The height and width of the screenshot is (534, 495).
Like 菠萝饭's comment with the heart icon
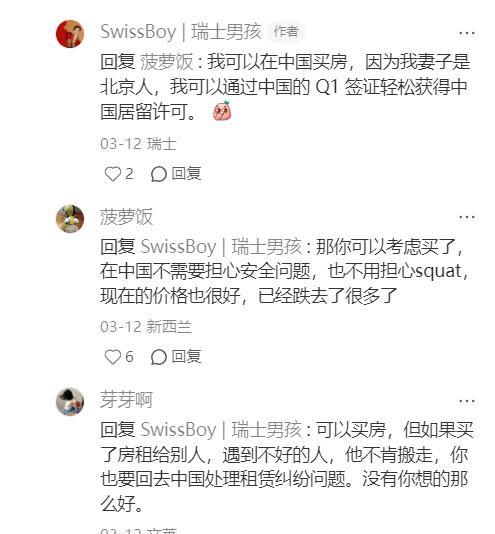112,357
